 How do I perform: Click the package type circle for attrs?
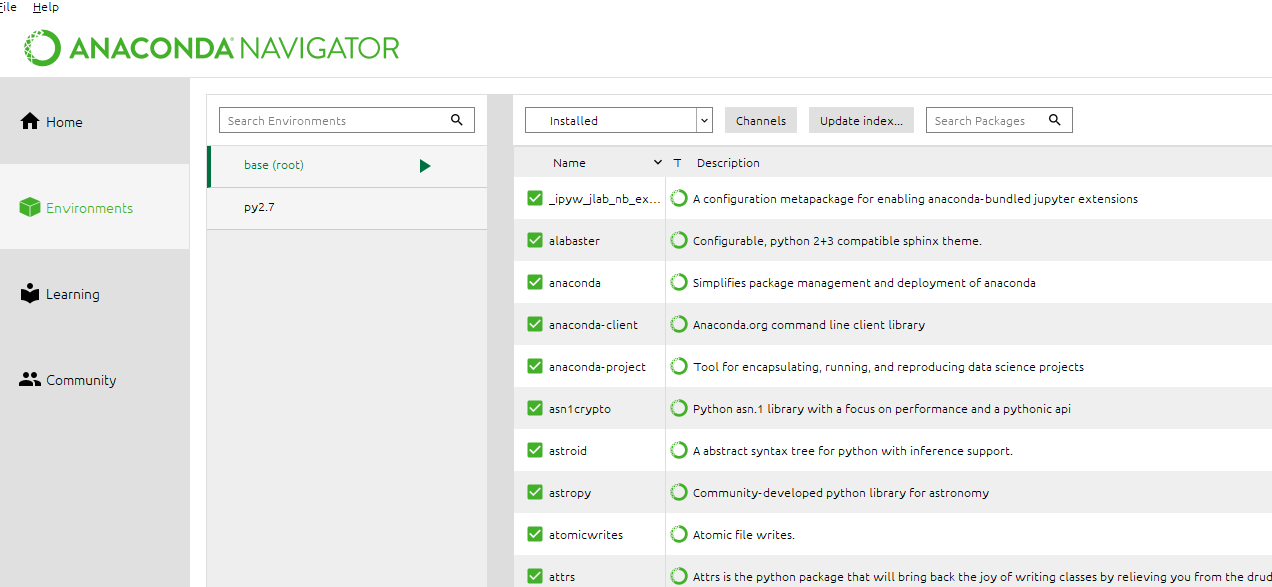(679, 576)
